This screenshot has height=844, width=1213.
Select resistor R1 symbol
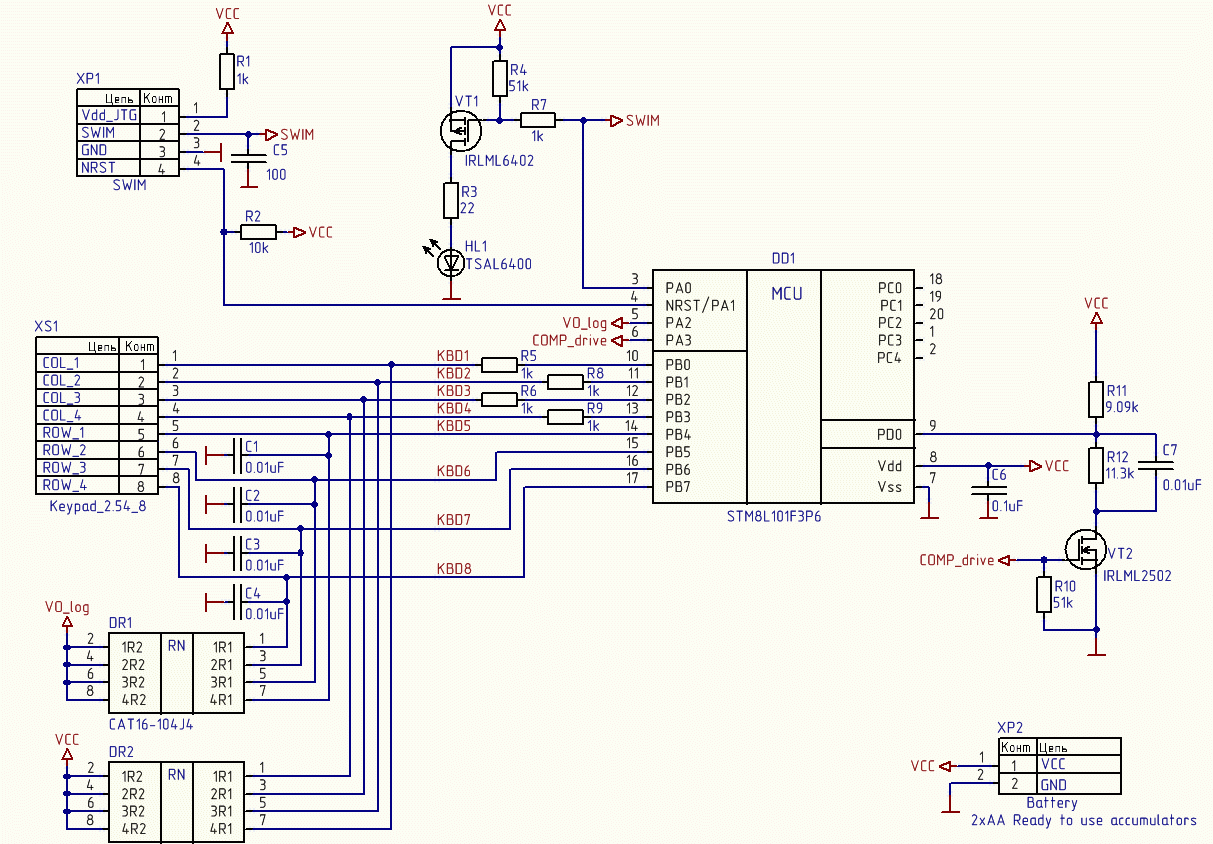pyautogui.click(x=226, y=71)
